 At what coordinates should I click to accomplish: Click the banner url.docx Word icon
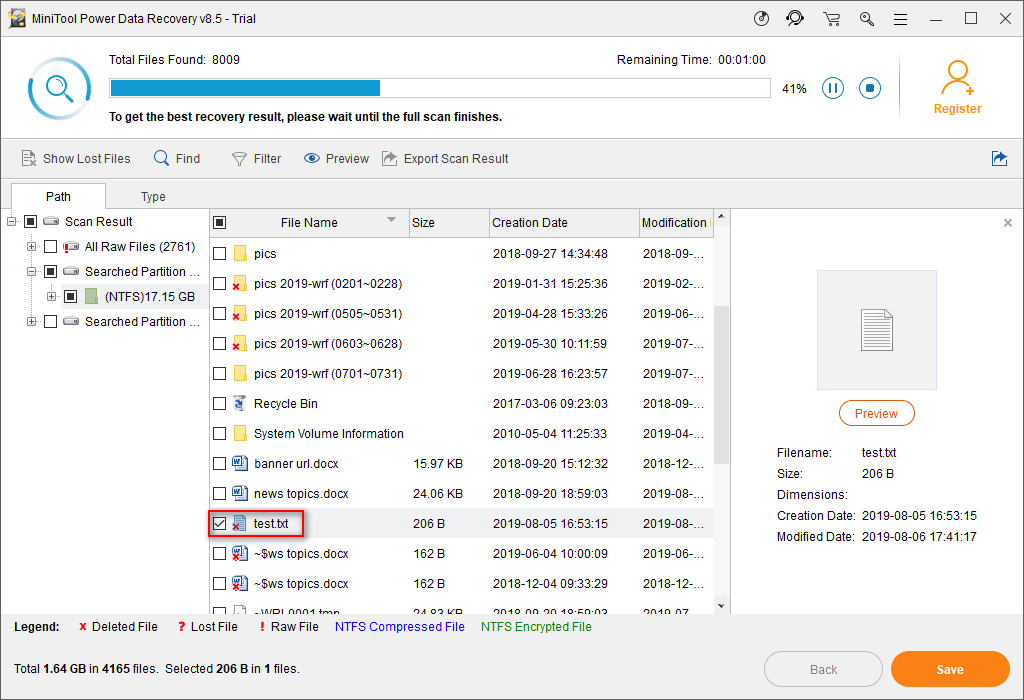tap(240, 464)
